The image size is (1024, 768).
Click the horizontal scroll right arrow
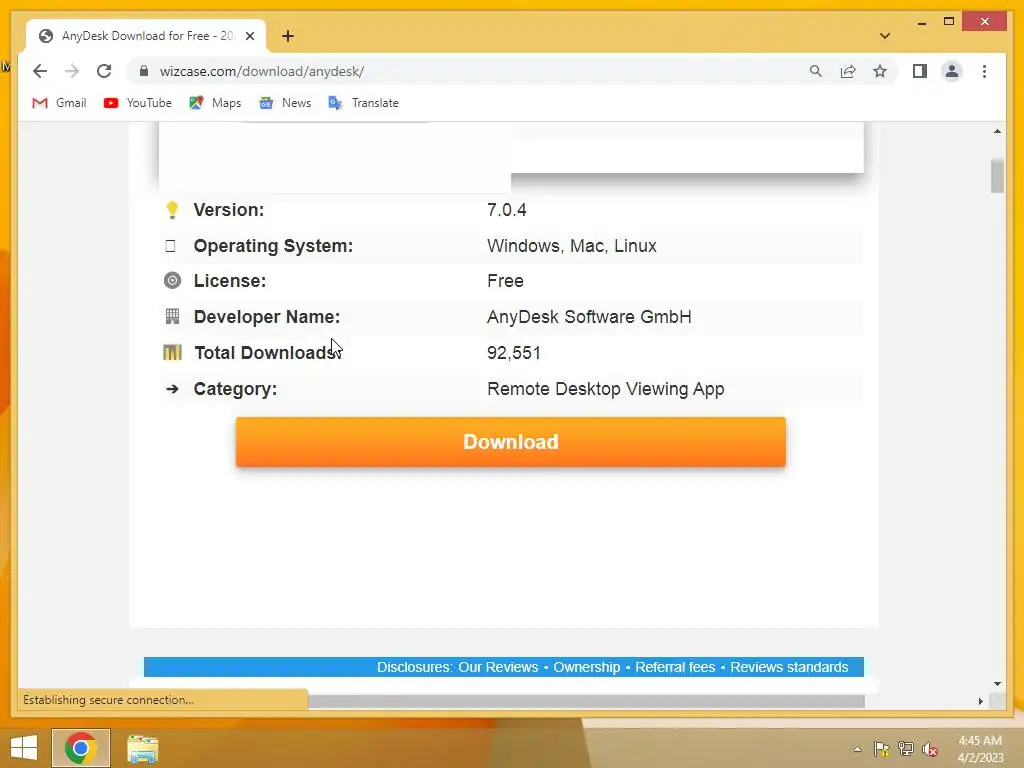point(980,701)
